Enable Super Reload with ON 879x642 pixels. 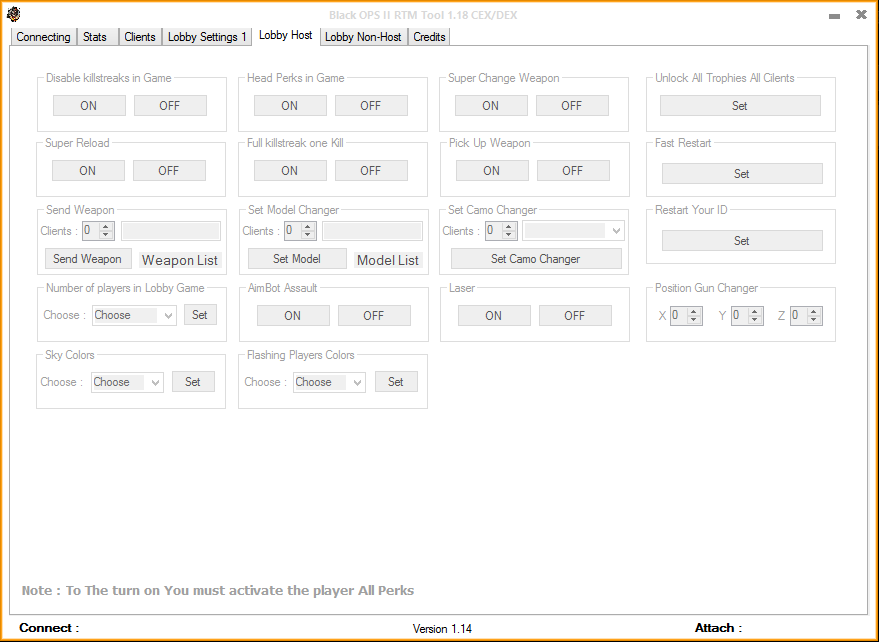click(x=88, y=170)
